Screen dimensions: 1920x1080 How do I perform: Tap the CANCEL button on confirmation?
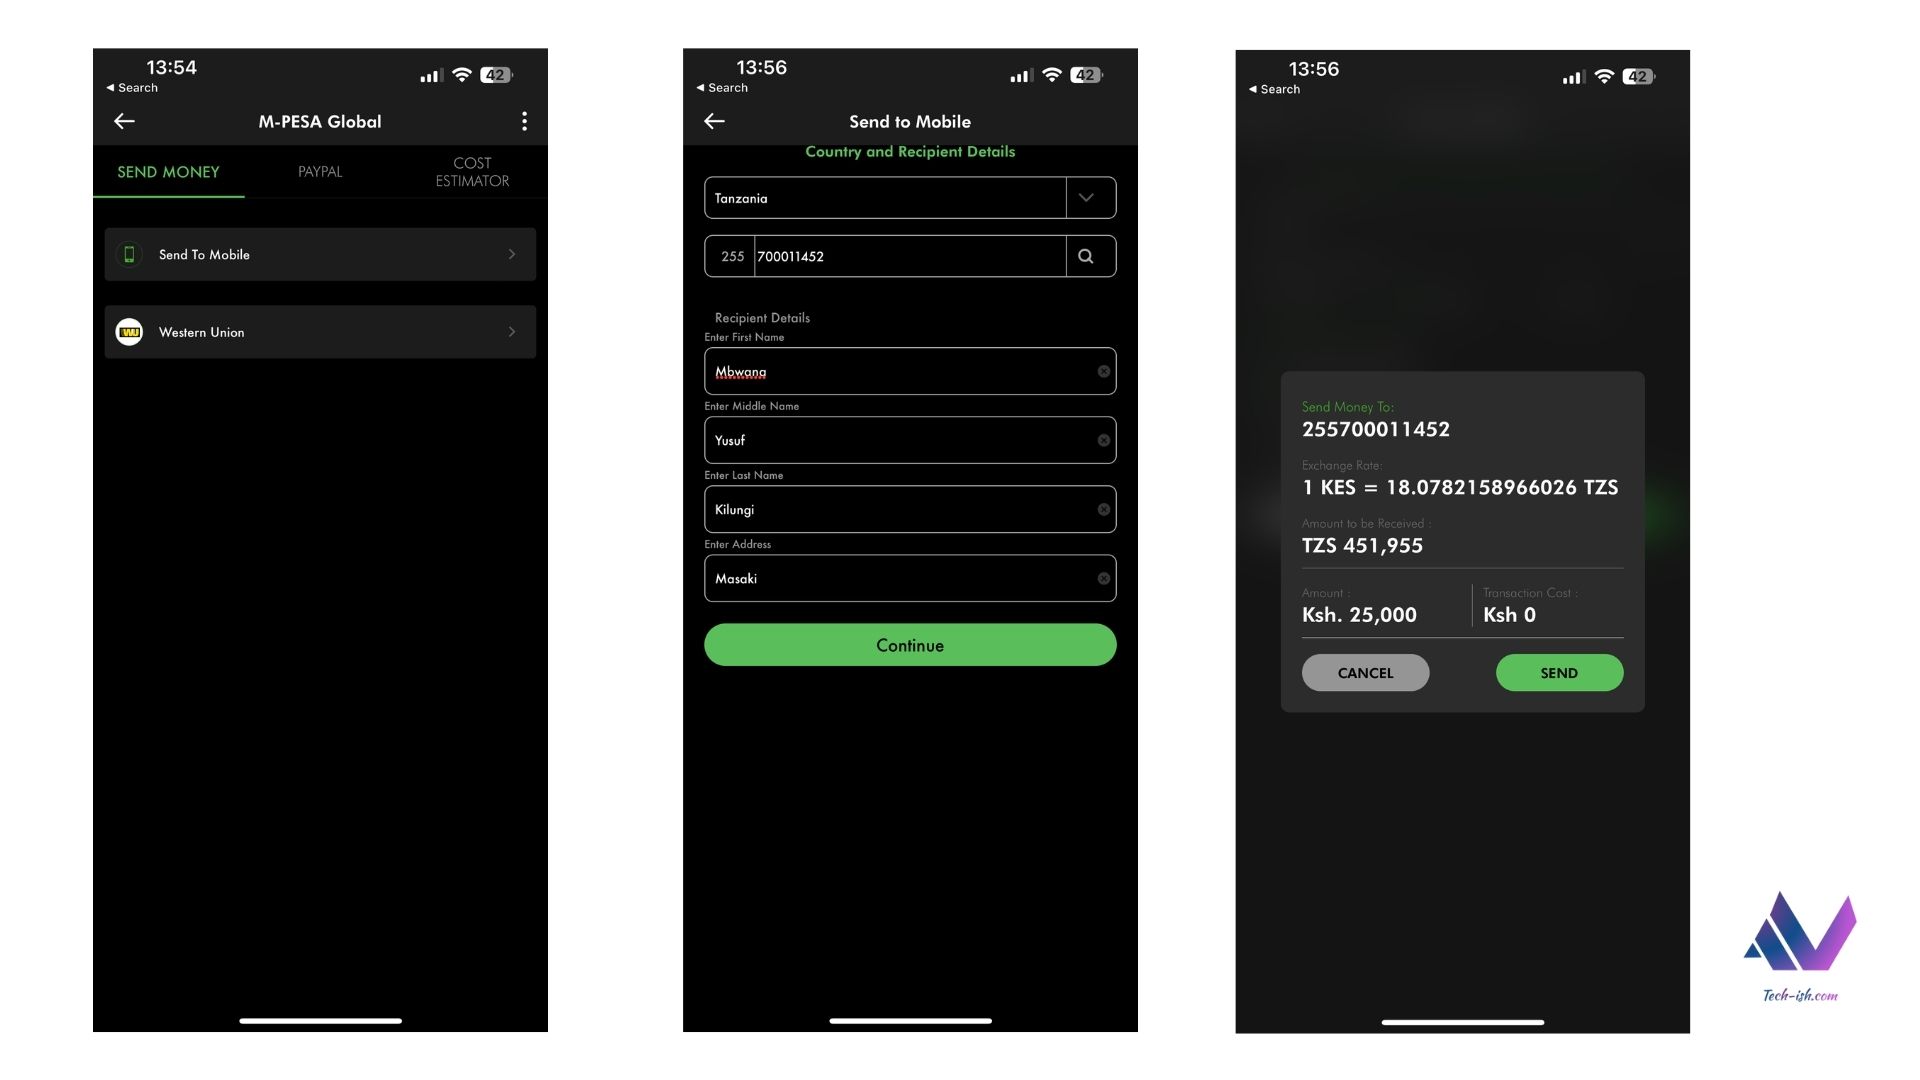point(1365,673)
